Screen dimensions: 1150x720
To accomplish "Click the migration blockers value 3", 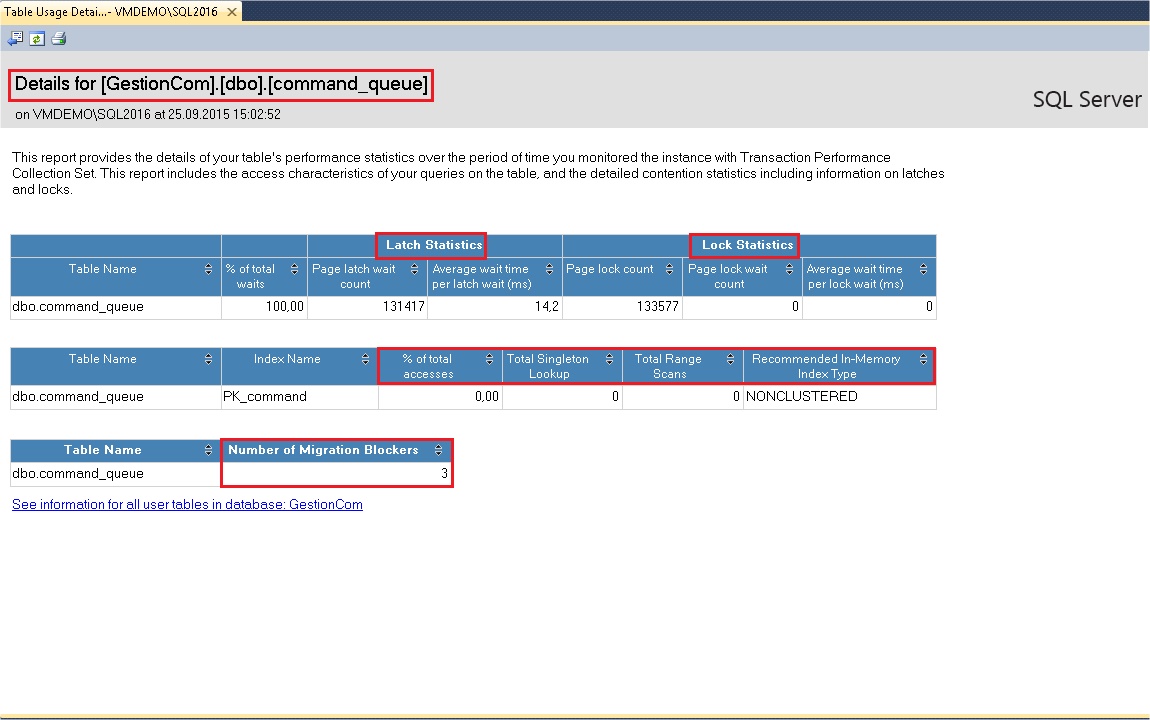I will [444, 474].
